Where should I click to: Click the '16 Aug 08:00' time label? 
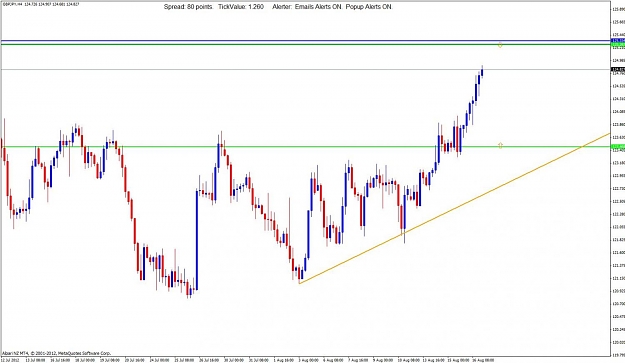483,360
